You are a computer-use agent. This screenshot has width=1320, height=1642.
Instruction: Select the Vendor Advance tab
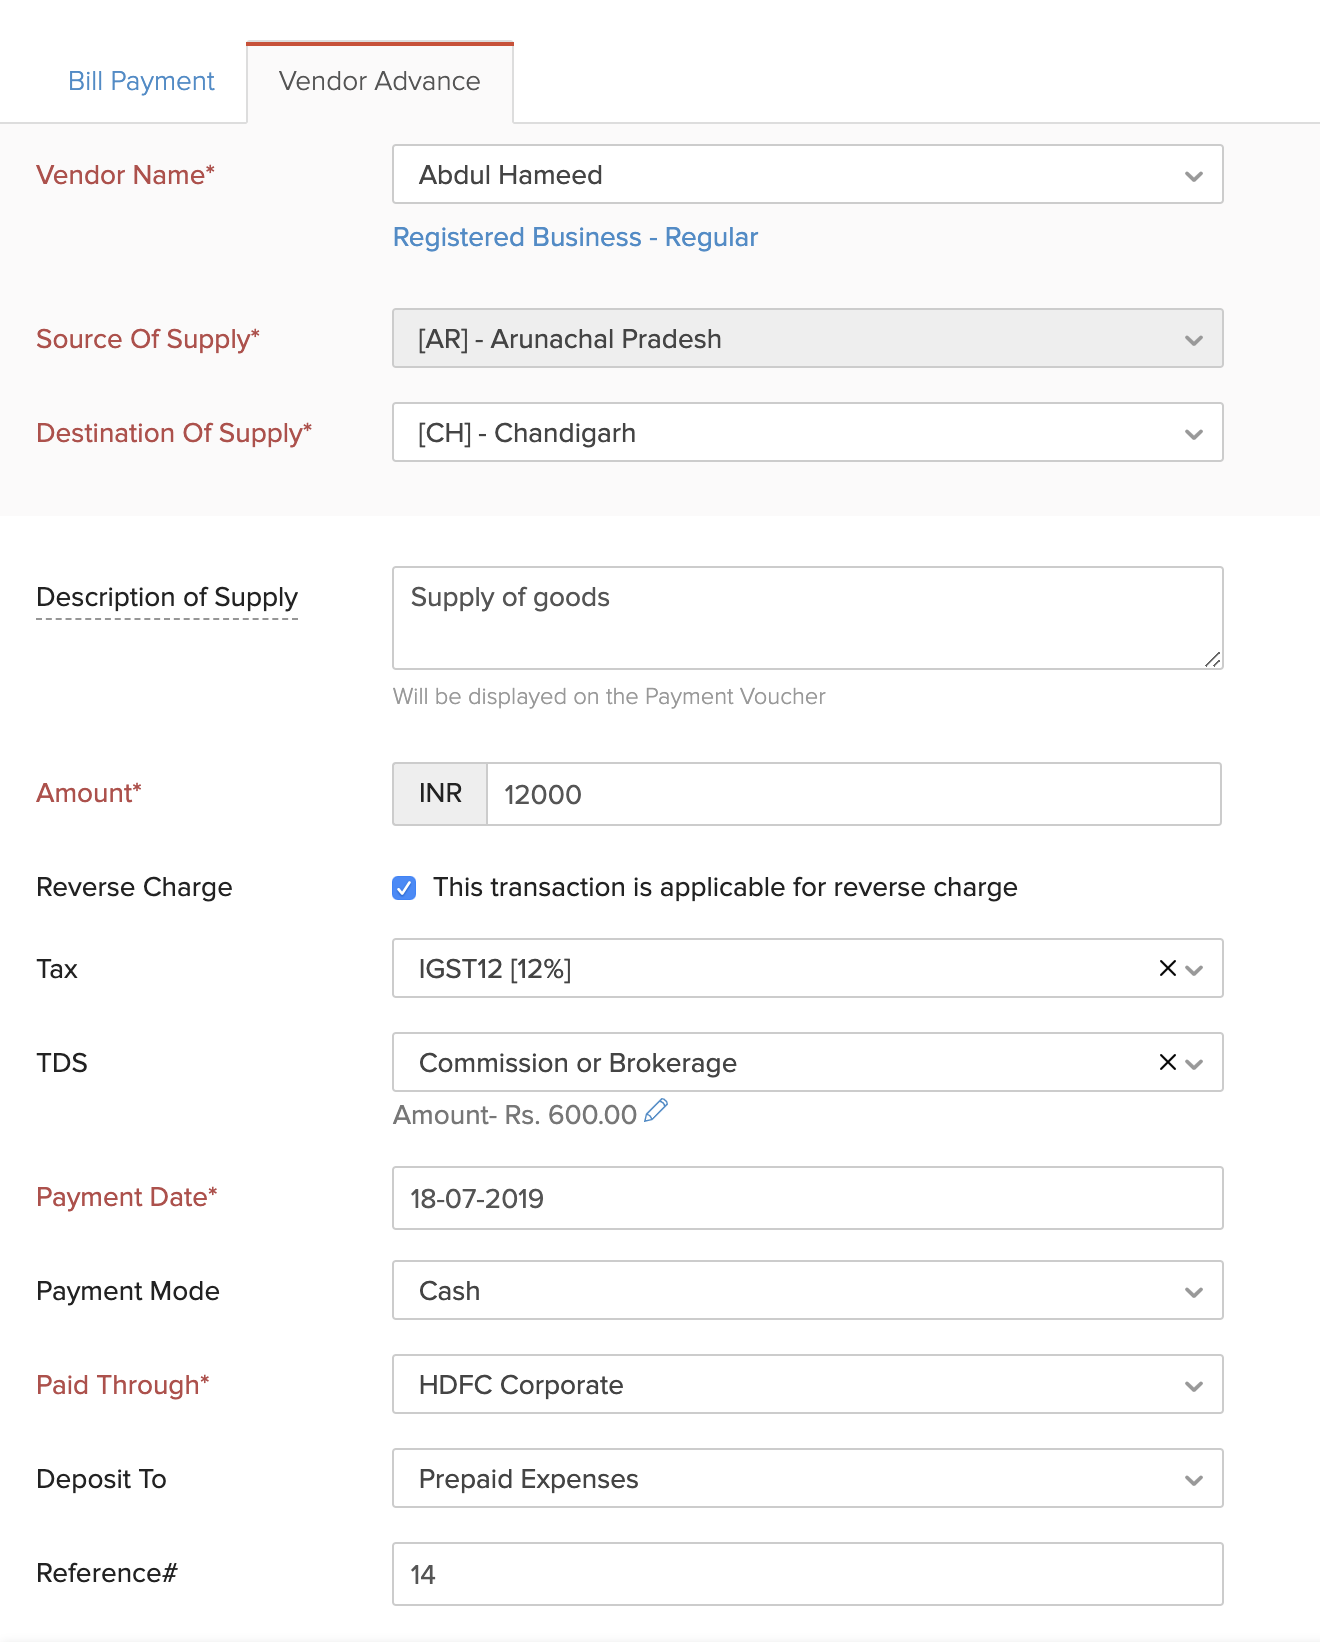click(x=379, y=81)
